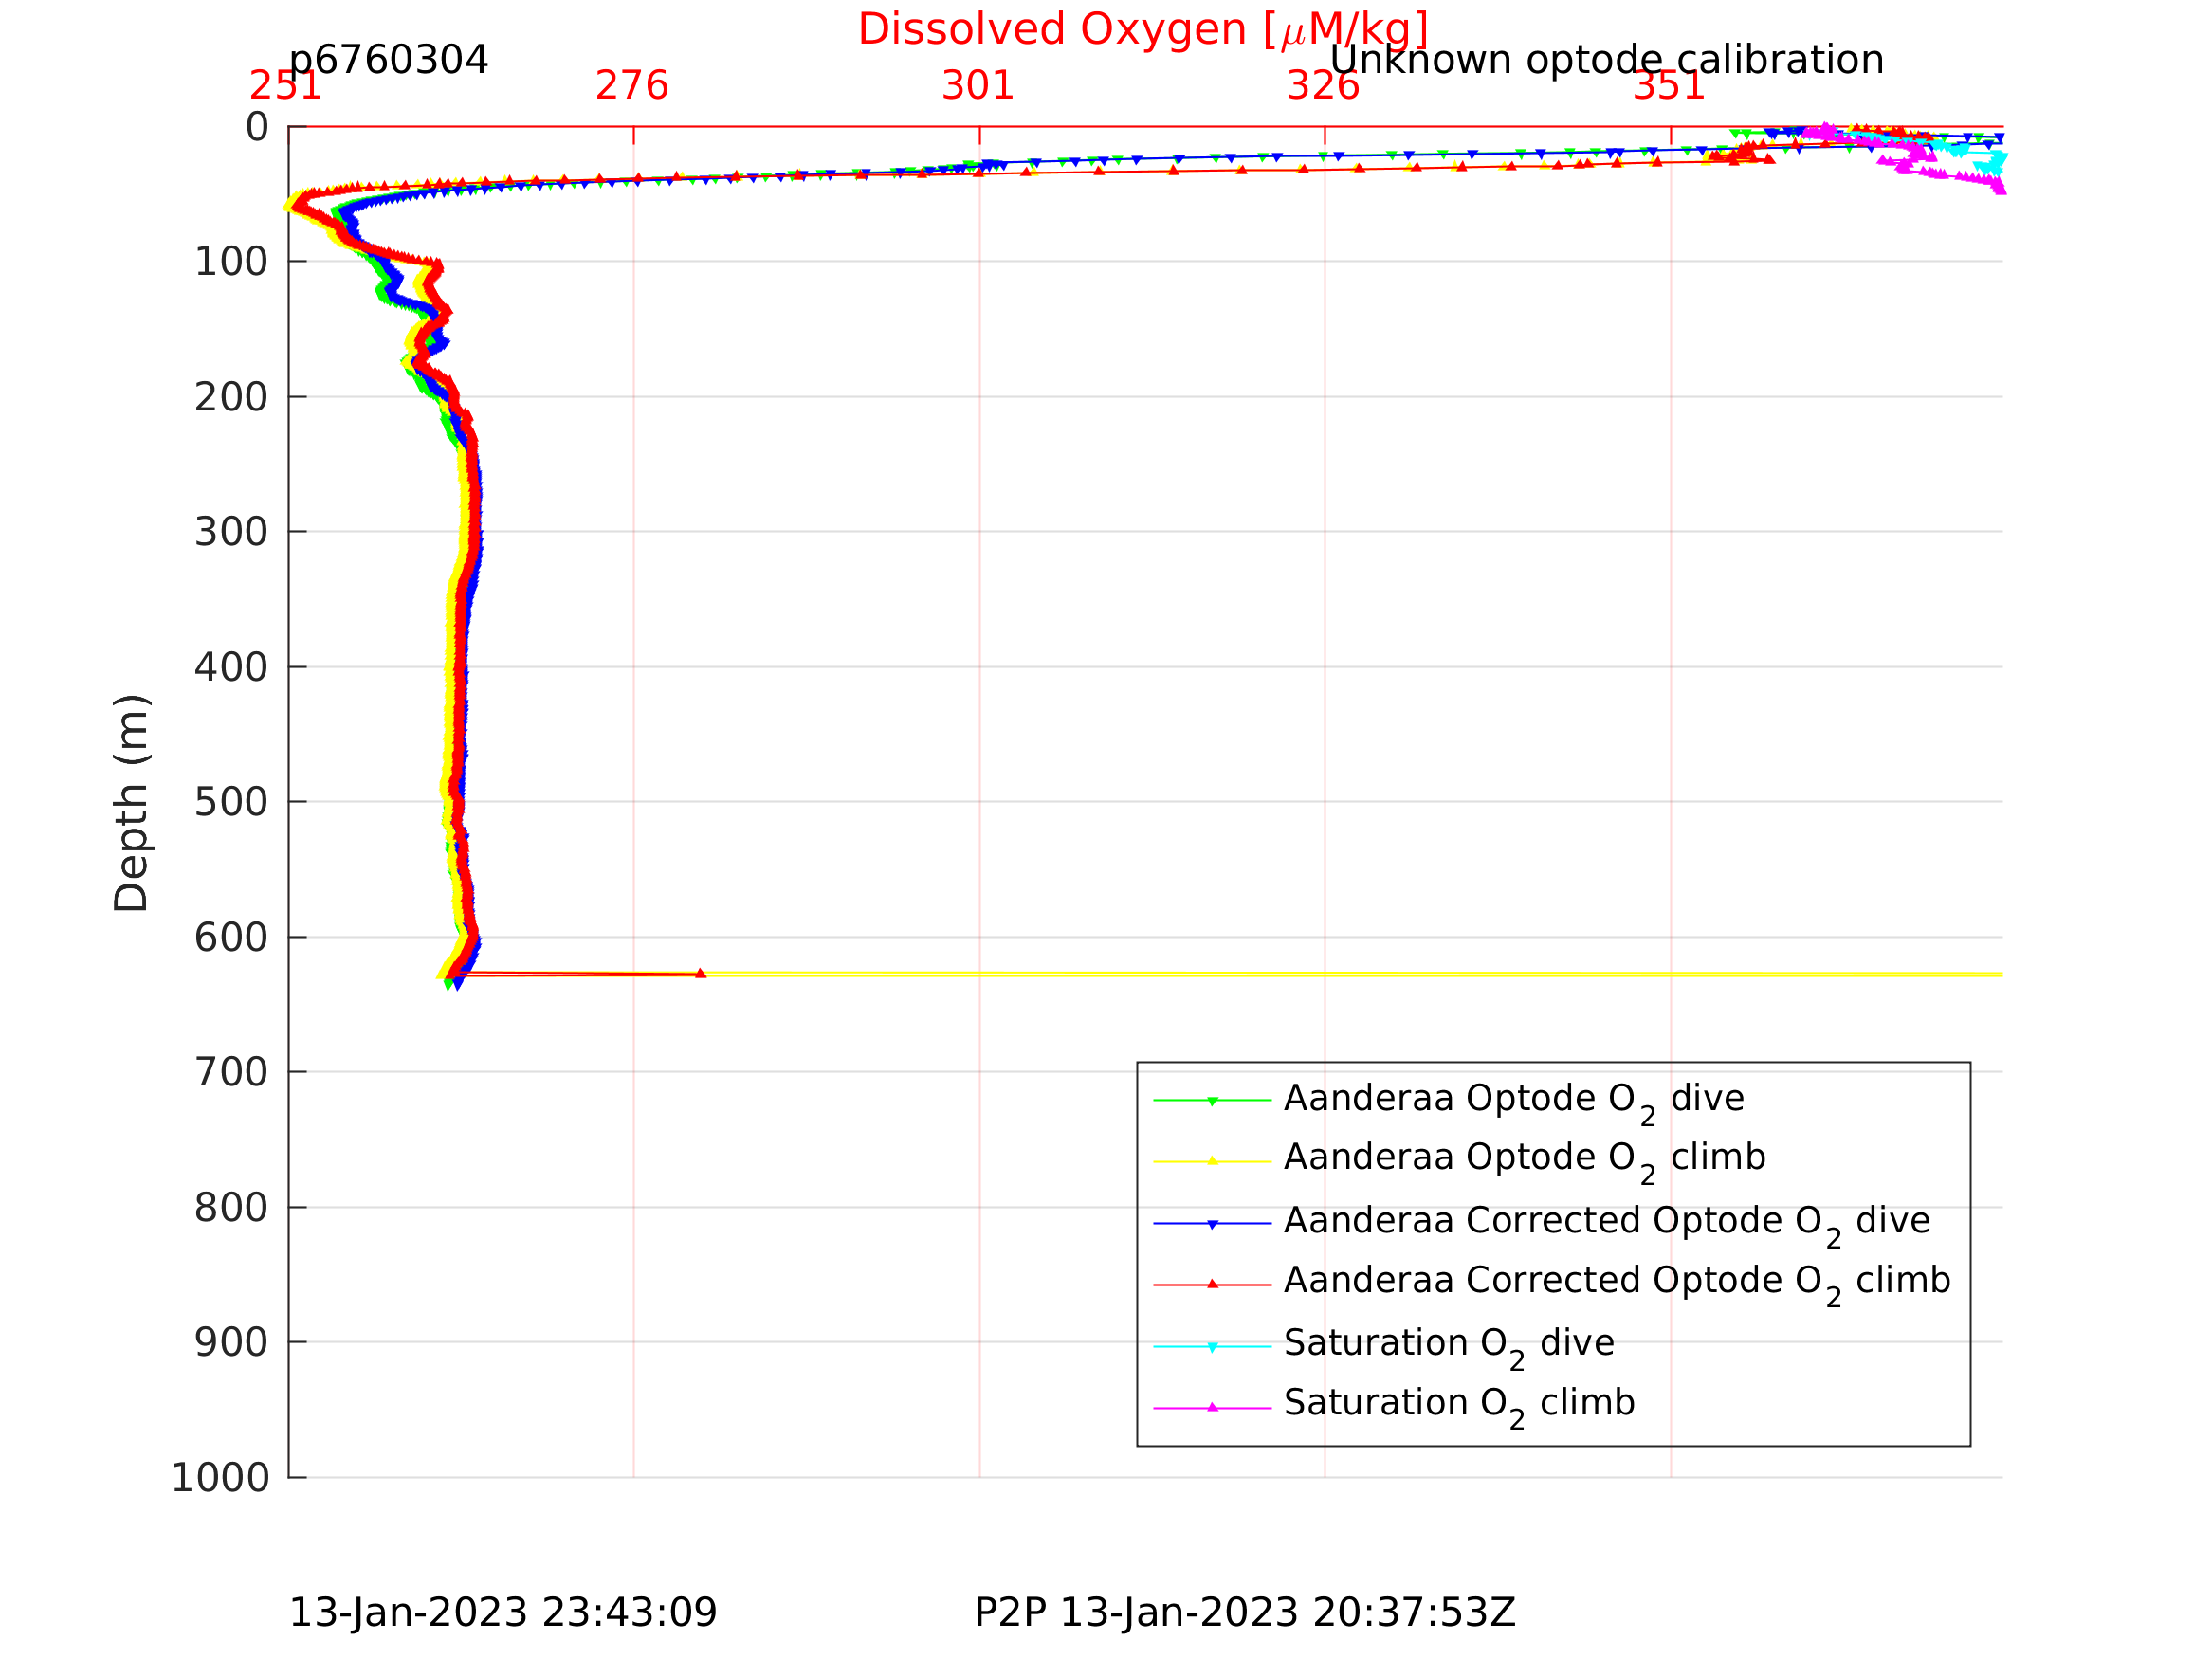Click the depth tick label 100
The width and height of the screenshot is (2212, 1659).
click(231, 262)
